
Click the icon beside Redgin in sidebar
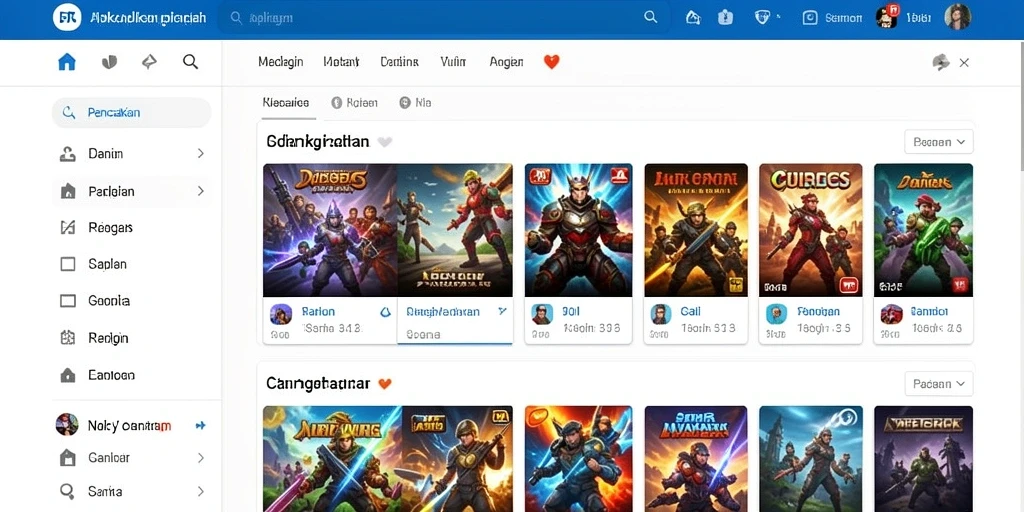(68, 338)
